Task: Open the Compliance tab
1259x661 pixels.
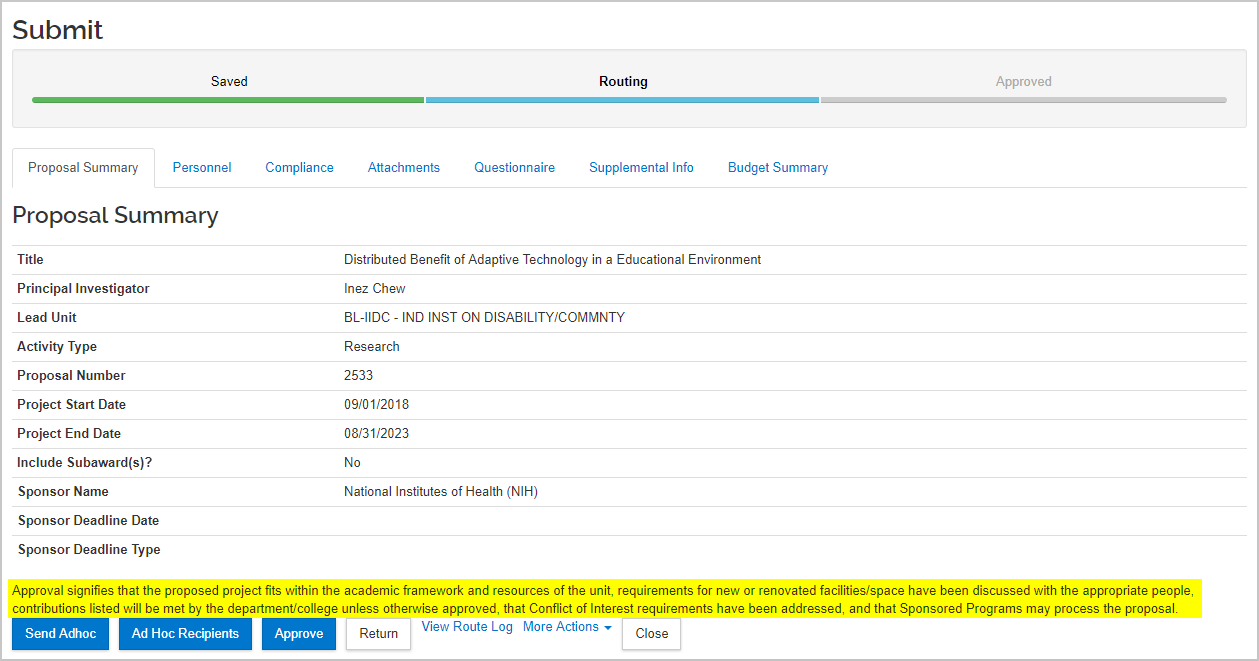Action: coord(299,167)
